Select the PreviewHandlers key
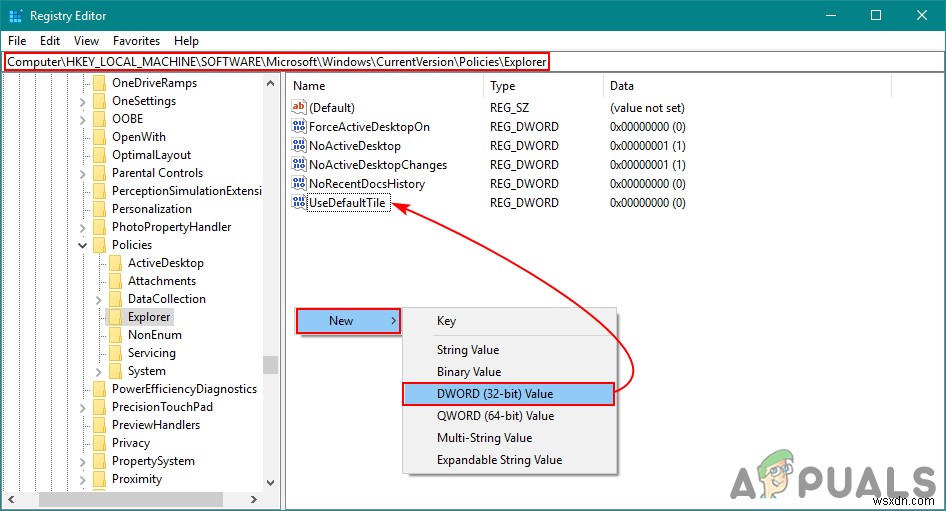 pyautogui.click(x=156, y=425)
